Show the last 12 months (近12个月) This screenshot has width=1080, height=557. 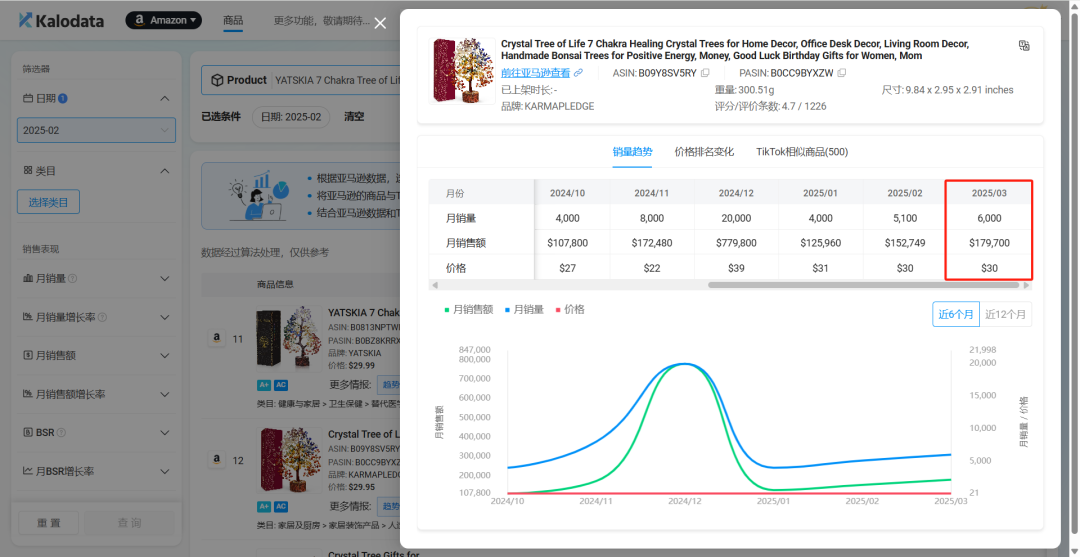[1005, 314]
